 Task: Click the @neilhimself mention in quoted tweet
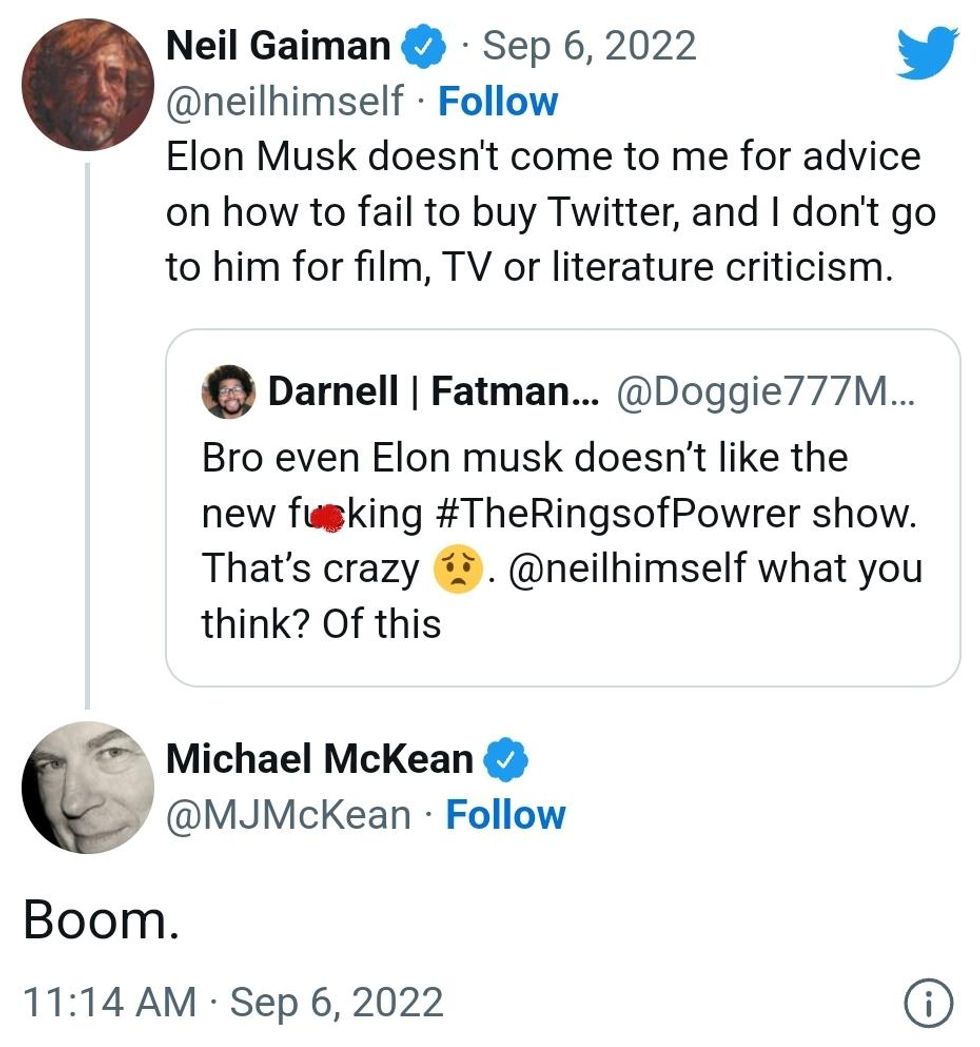pos(629,569)
